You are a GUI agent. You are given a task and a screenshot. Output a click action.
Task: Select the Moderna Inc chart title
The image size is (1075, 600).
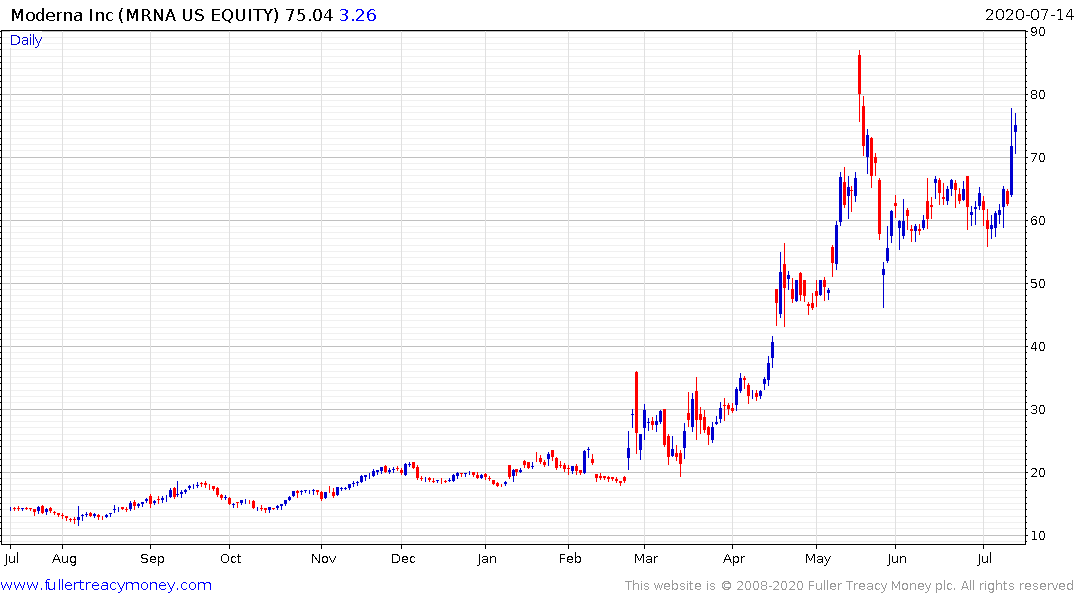[145, 15]
